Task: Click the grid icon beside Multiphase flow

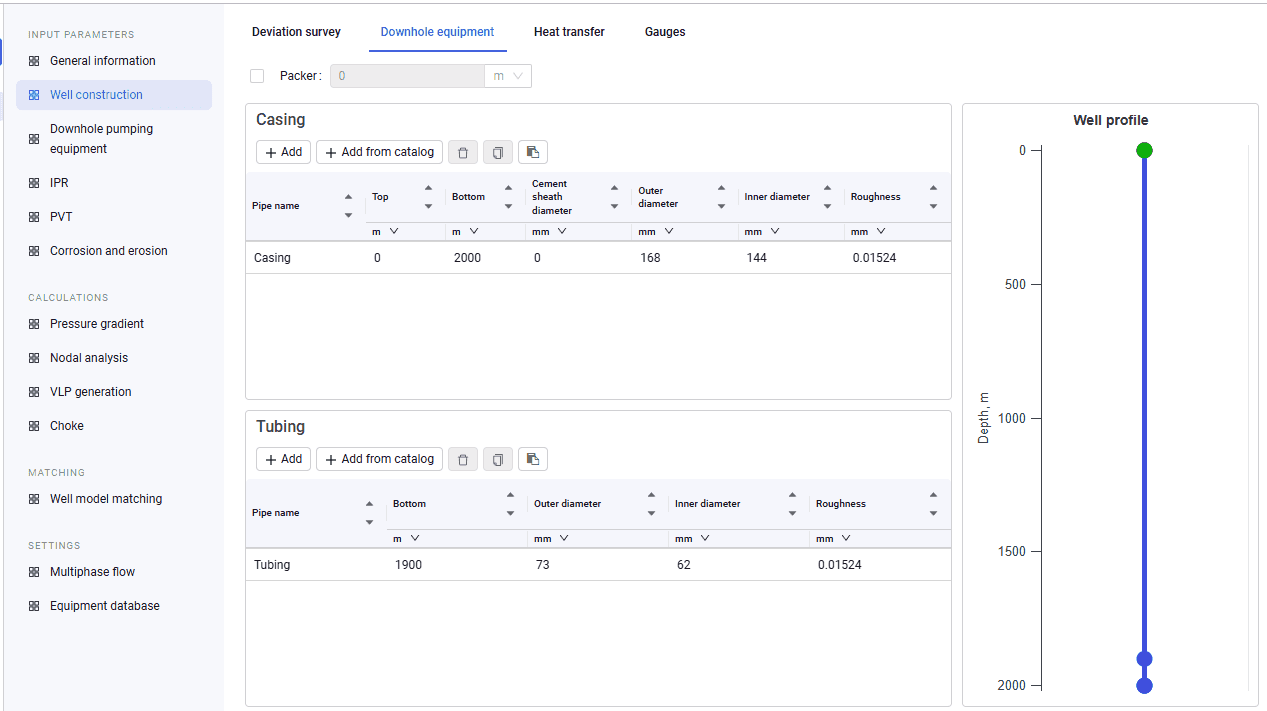Action: [34, 572]
